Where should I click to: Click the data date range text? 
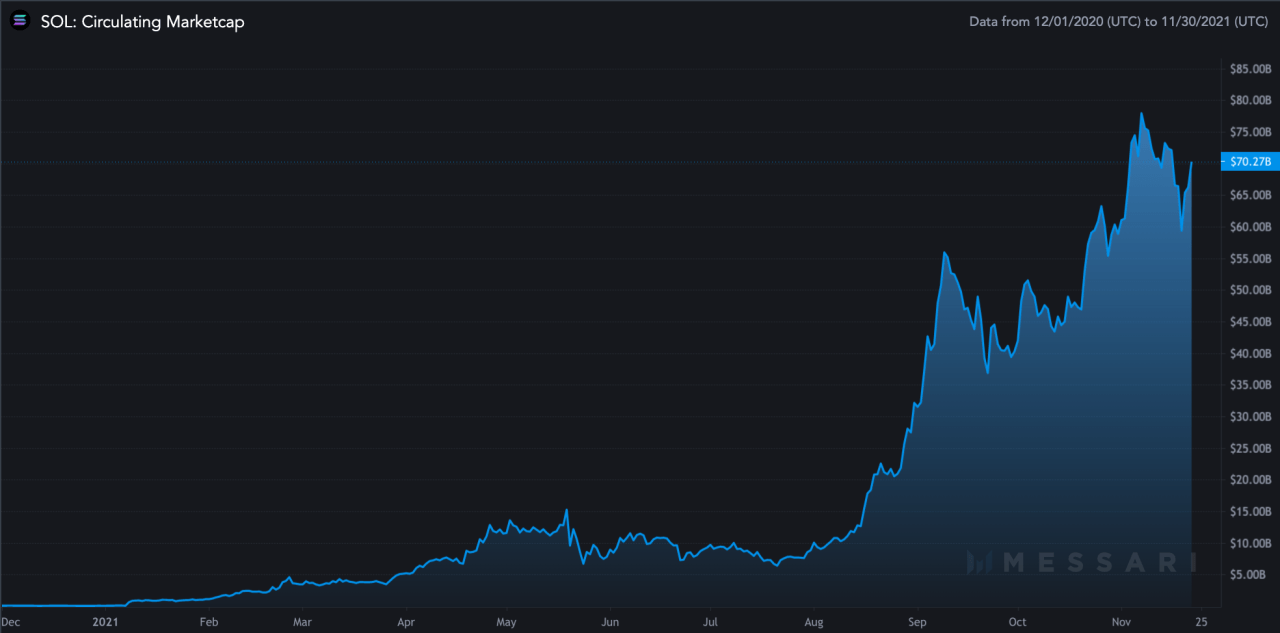click(x=1119, y=21)
